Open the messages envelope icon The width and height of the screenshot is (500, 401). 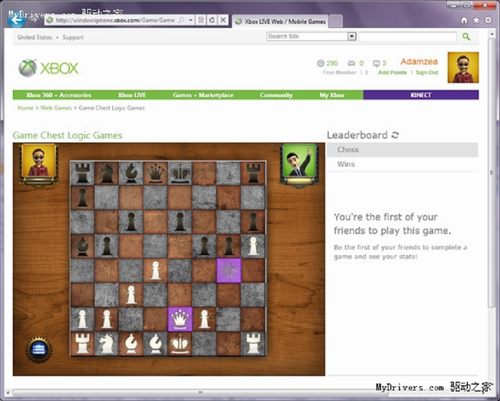[x=351, y=63]
